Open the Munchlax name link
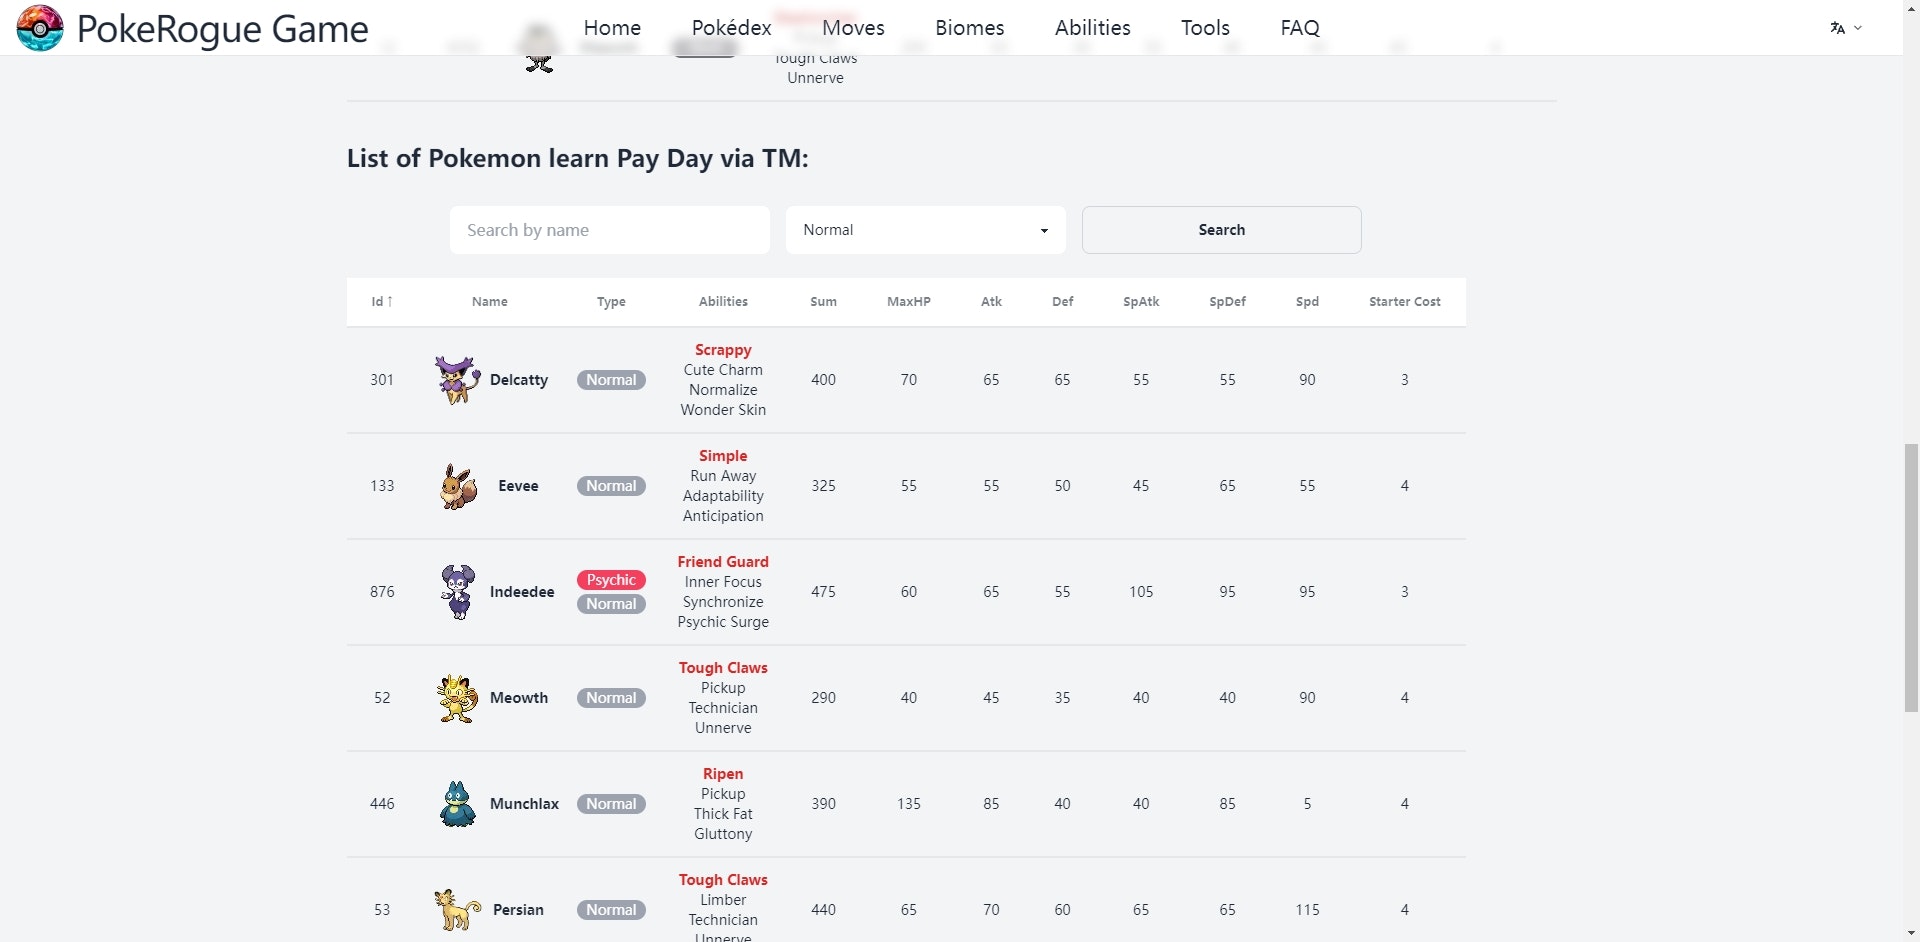1920x942 pixels. pyautogui.click(x=524, y=804)
